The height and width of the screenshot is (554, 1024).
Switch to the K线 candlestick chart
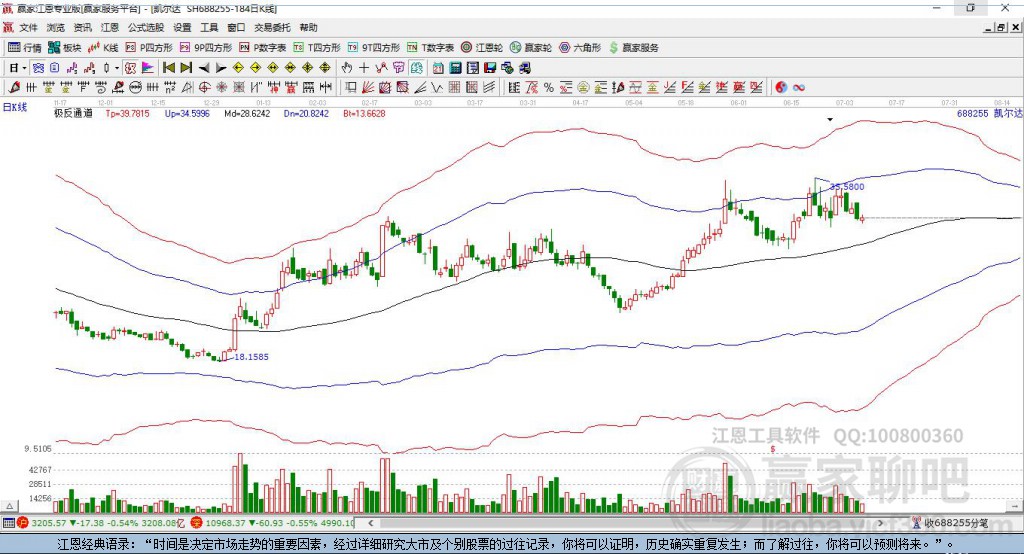click(103, 48)
